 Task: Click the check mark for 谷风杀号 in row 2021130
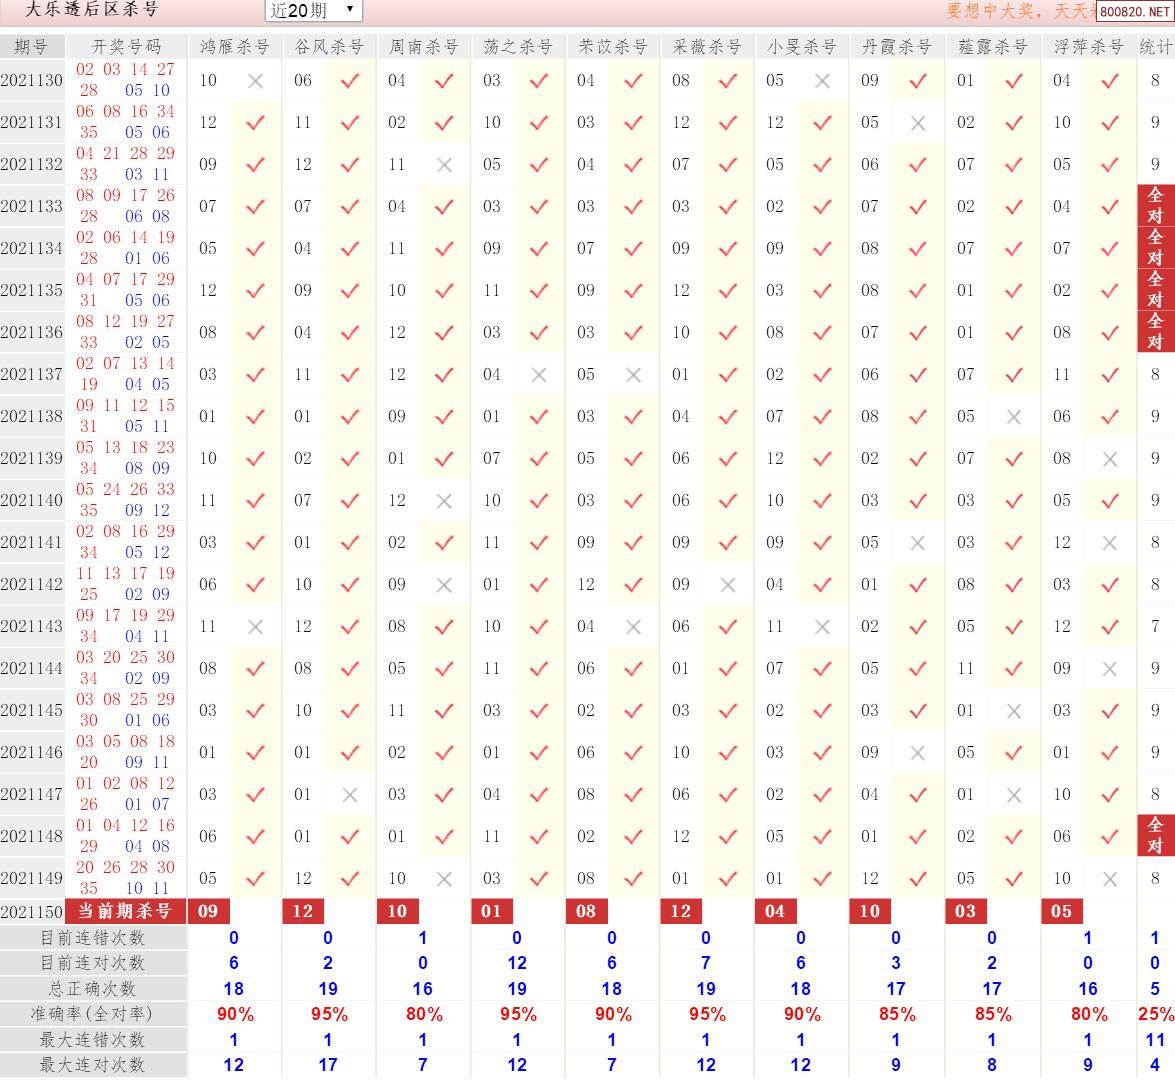pos(350,81)
